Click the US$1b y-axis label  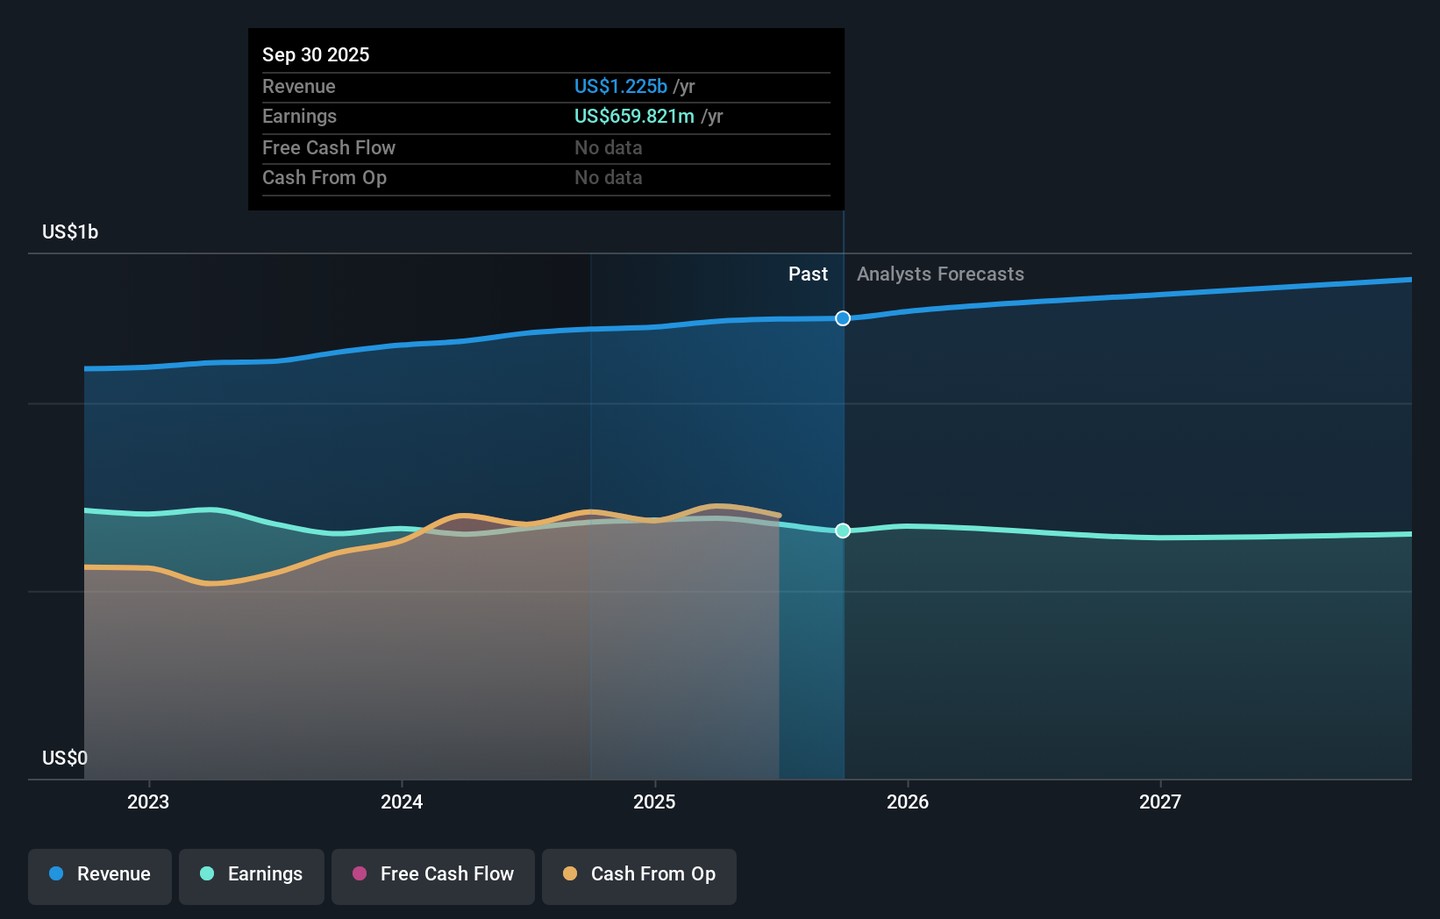[x=70, y=232]
